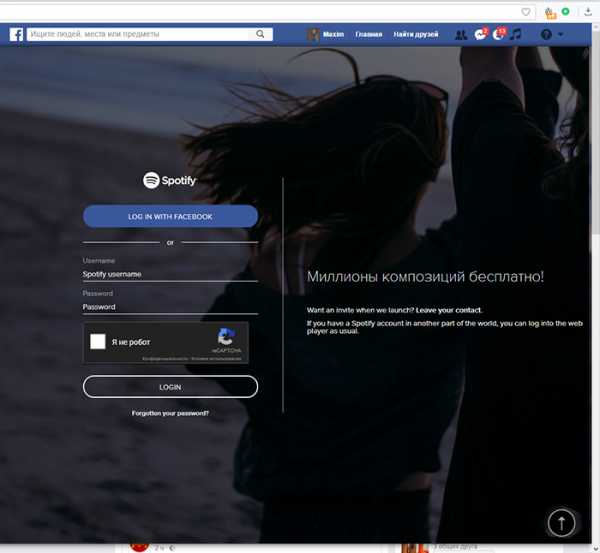Open Найти друзей in top bar
Image resolution: width=600 pixels, height=553 pixels.
416,34
